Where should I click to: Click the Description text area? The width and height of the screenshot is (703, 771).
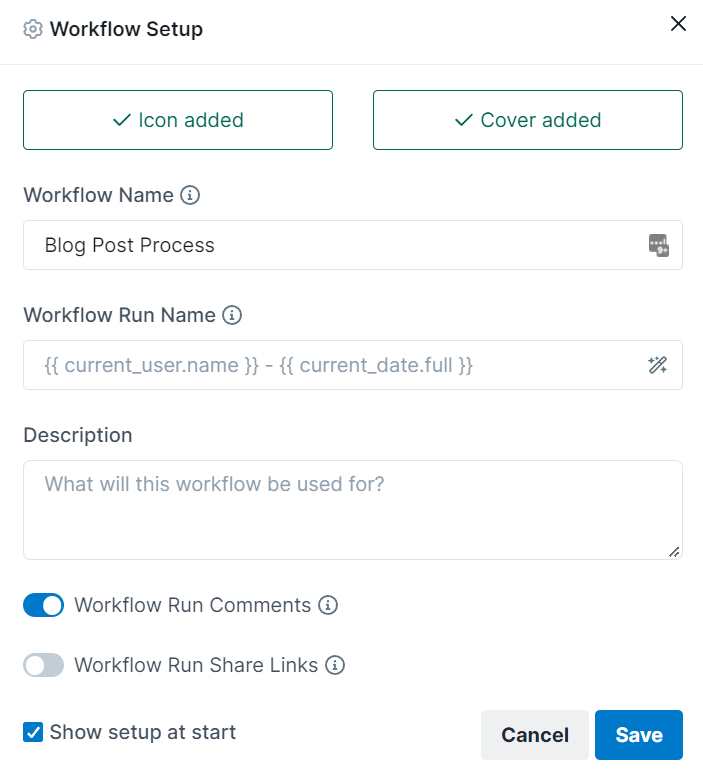353,510
